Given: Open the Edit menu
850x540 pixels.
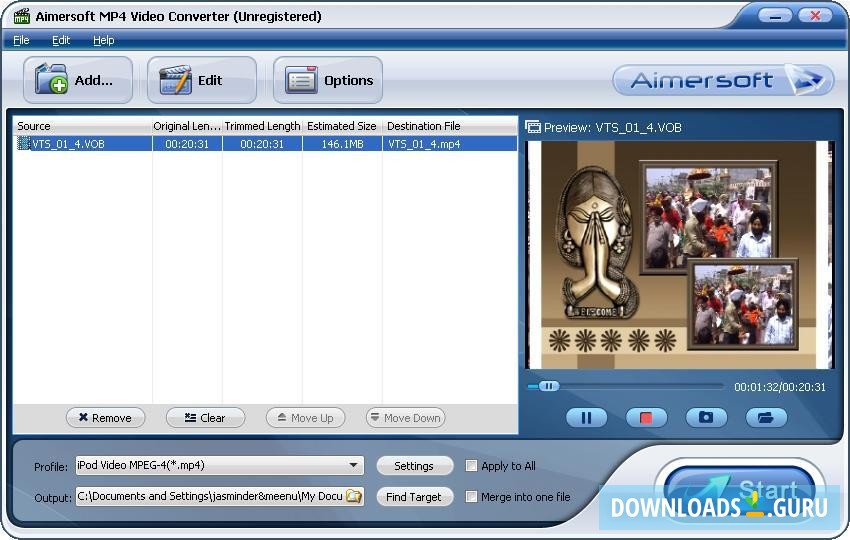Looking at the screenshot, I should [61, 40].
